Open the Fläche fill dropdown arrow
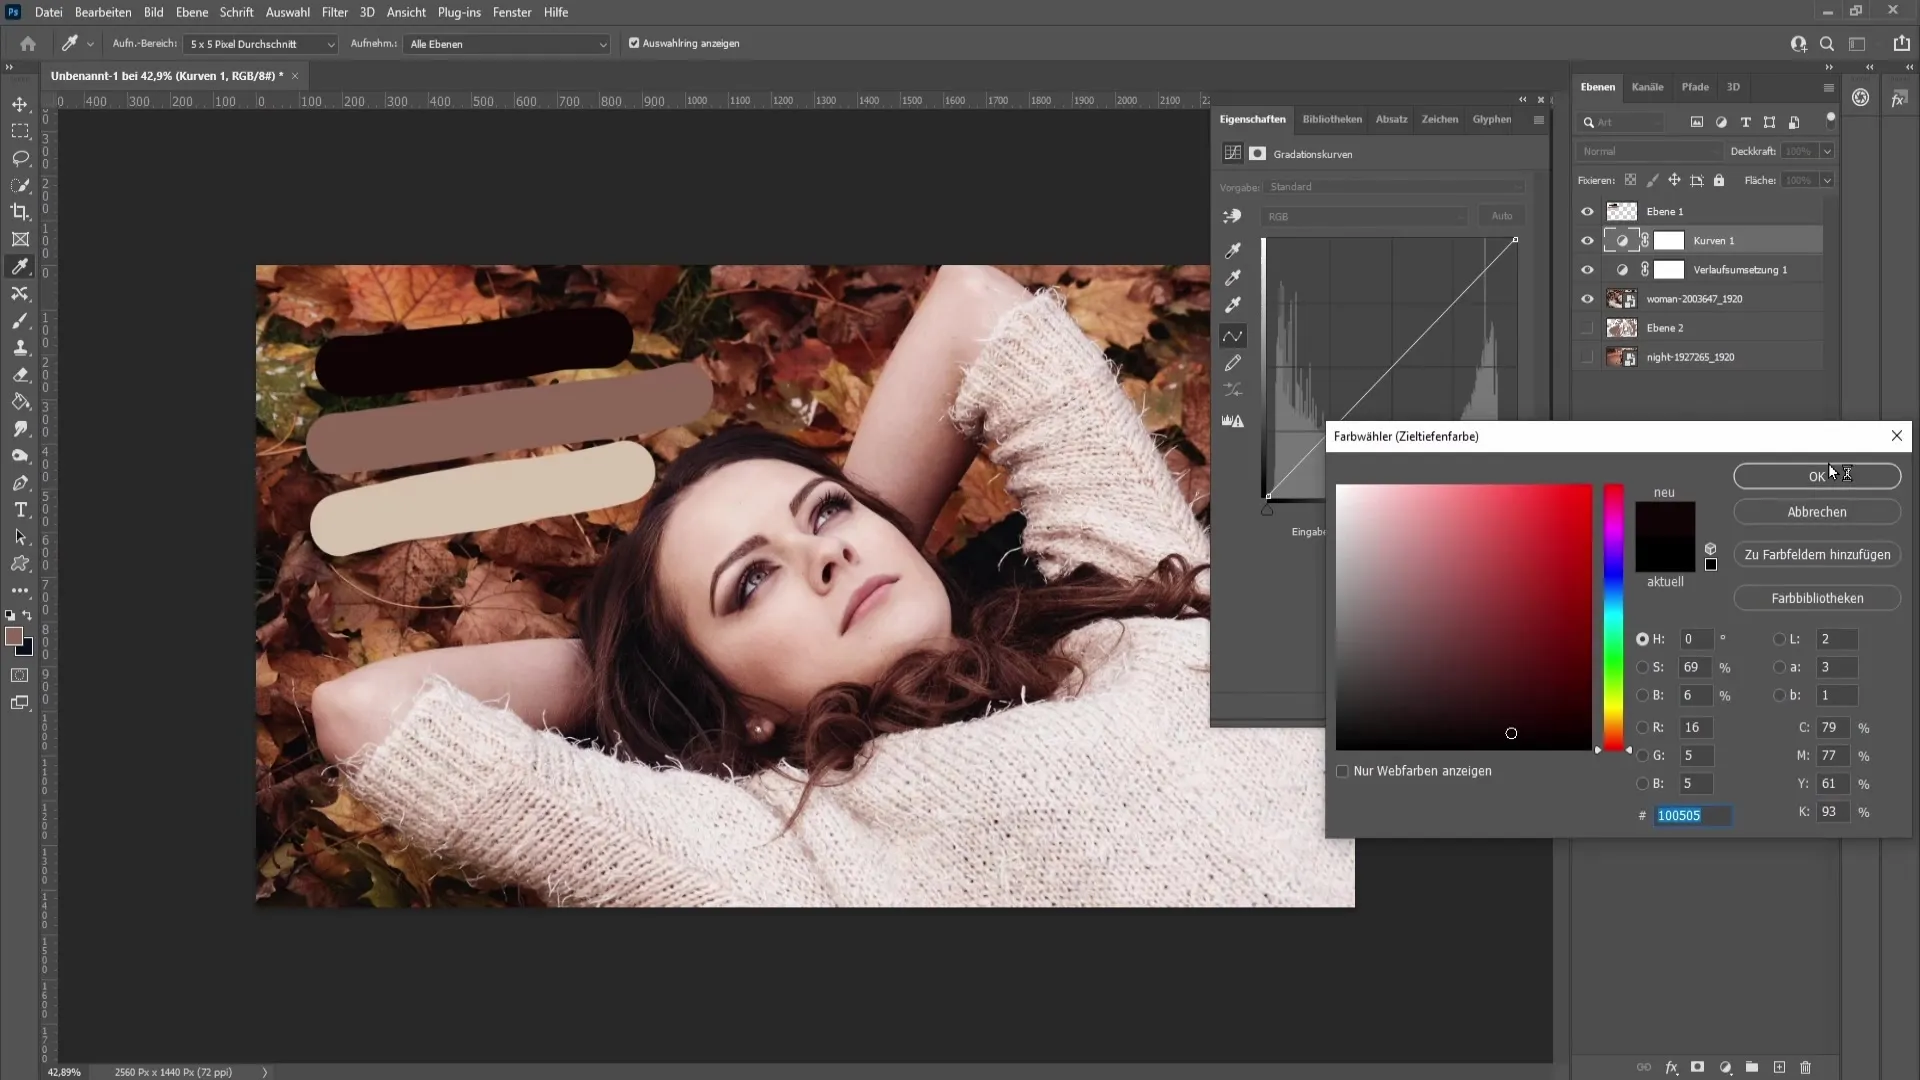 (1827, 180)
